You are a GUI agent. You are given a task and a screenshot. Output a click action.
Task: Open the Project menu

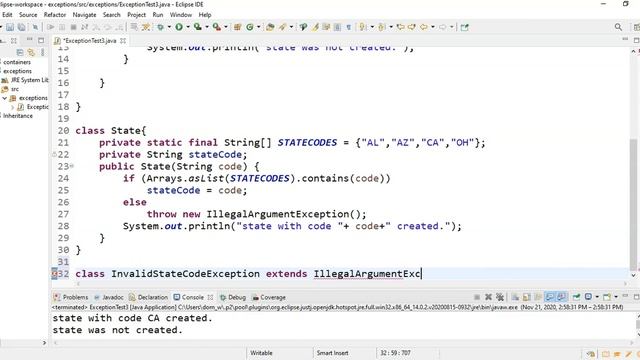pos(136,15)
